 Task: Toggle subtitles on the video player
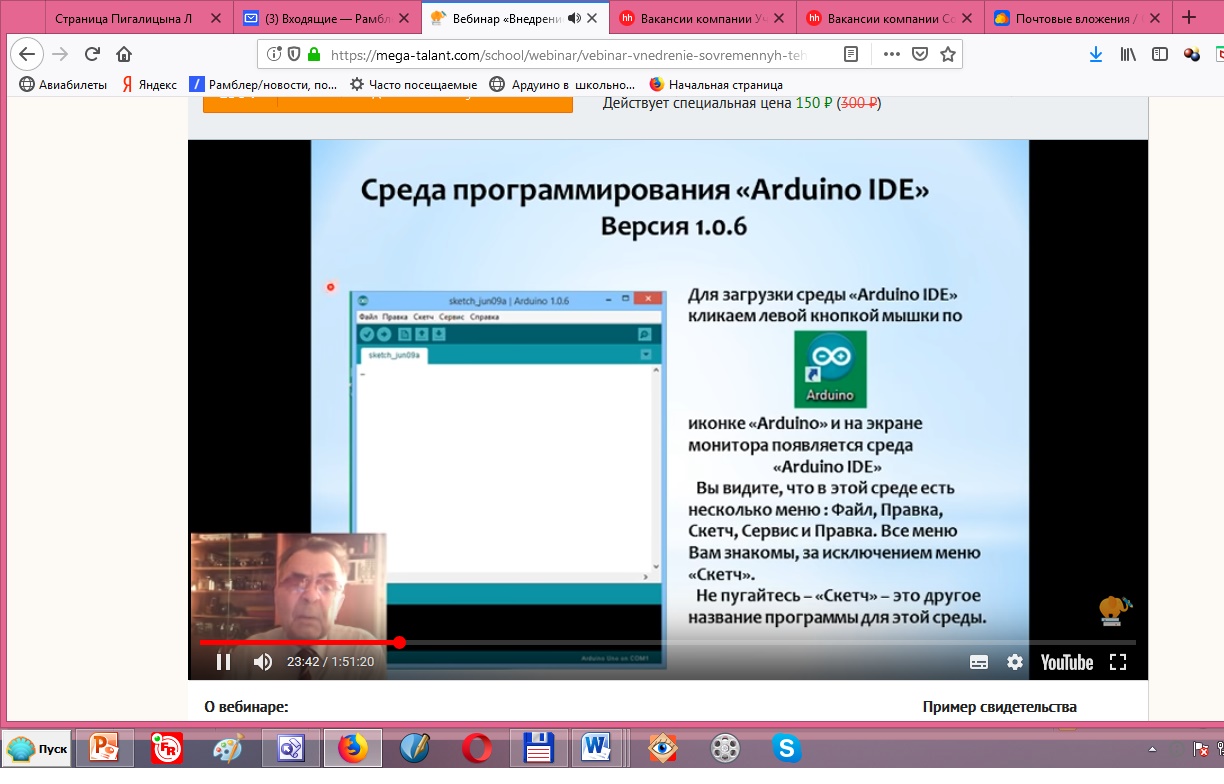click(979, 662)
